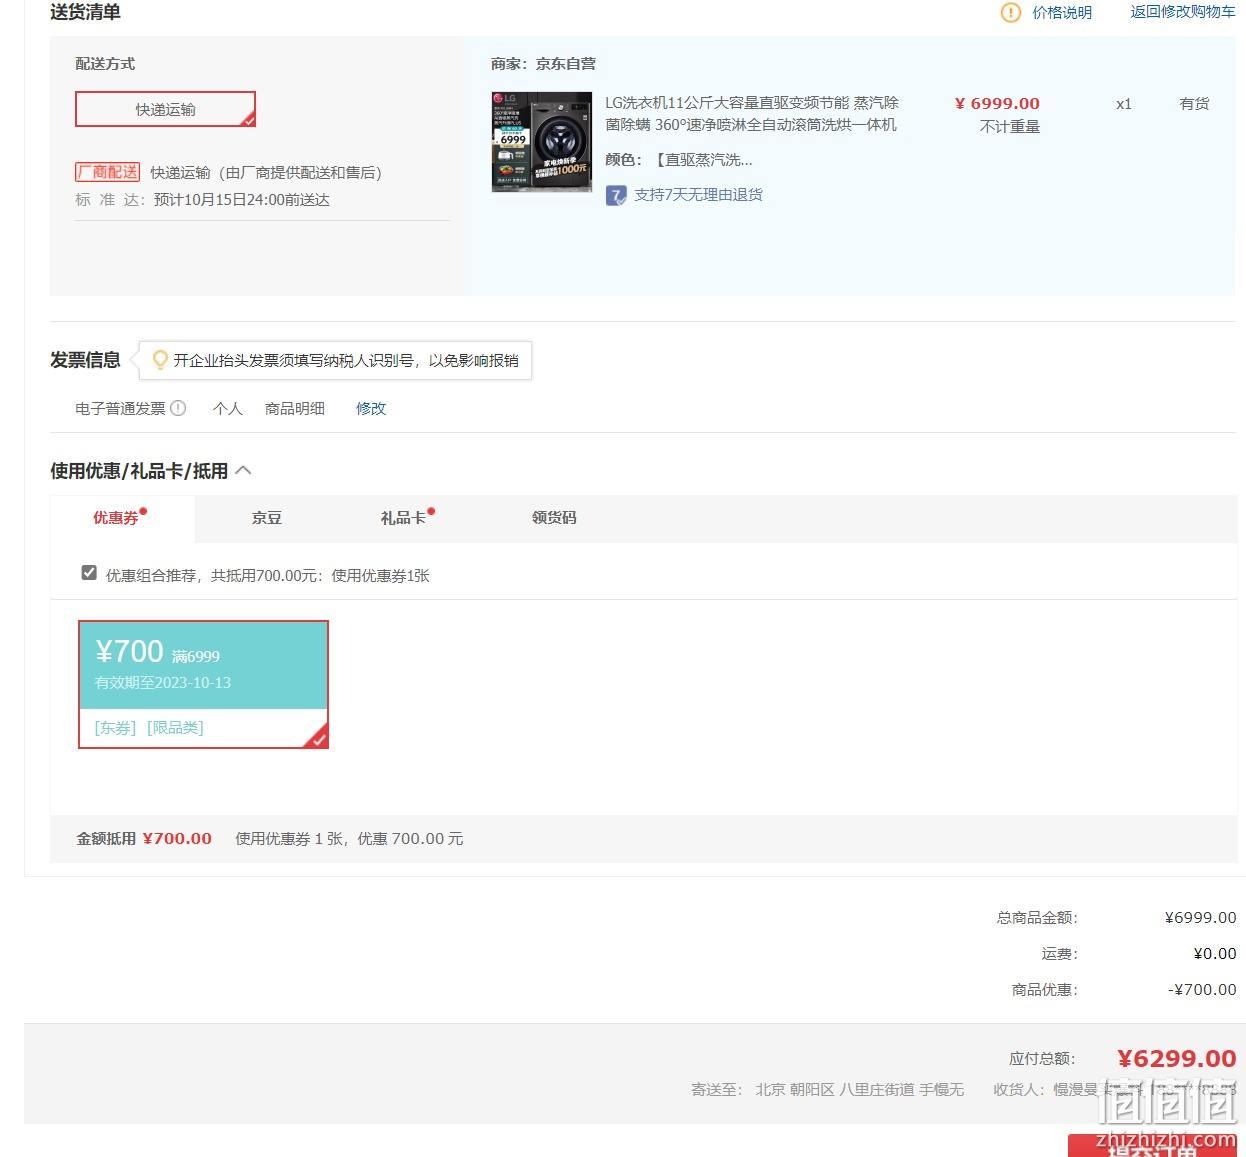Click the 不计重量 label
This screenshot has height=1157, width=1246.
pos(1010,127)
